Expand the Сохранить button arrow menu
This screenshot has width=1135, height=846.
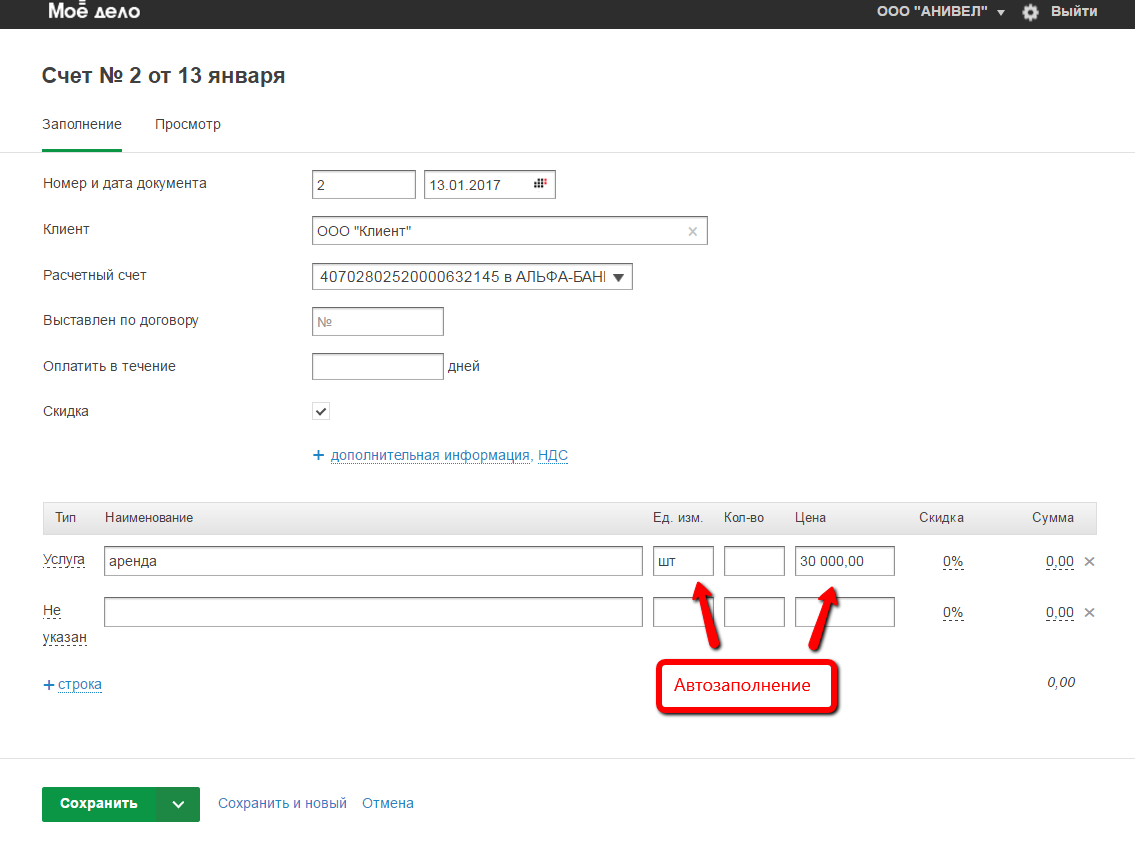point(178,804)
